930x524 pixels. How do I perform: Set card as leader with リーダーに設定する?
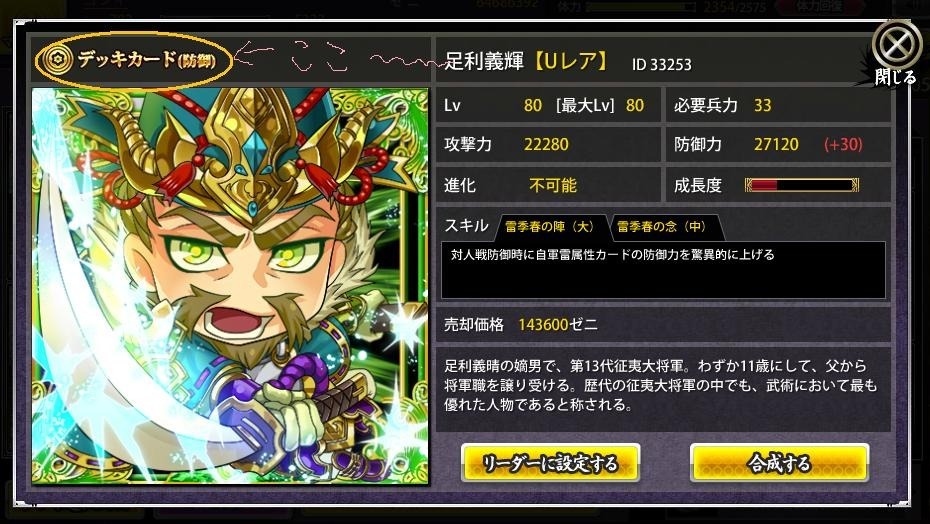[550, 463]
